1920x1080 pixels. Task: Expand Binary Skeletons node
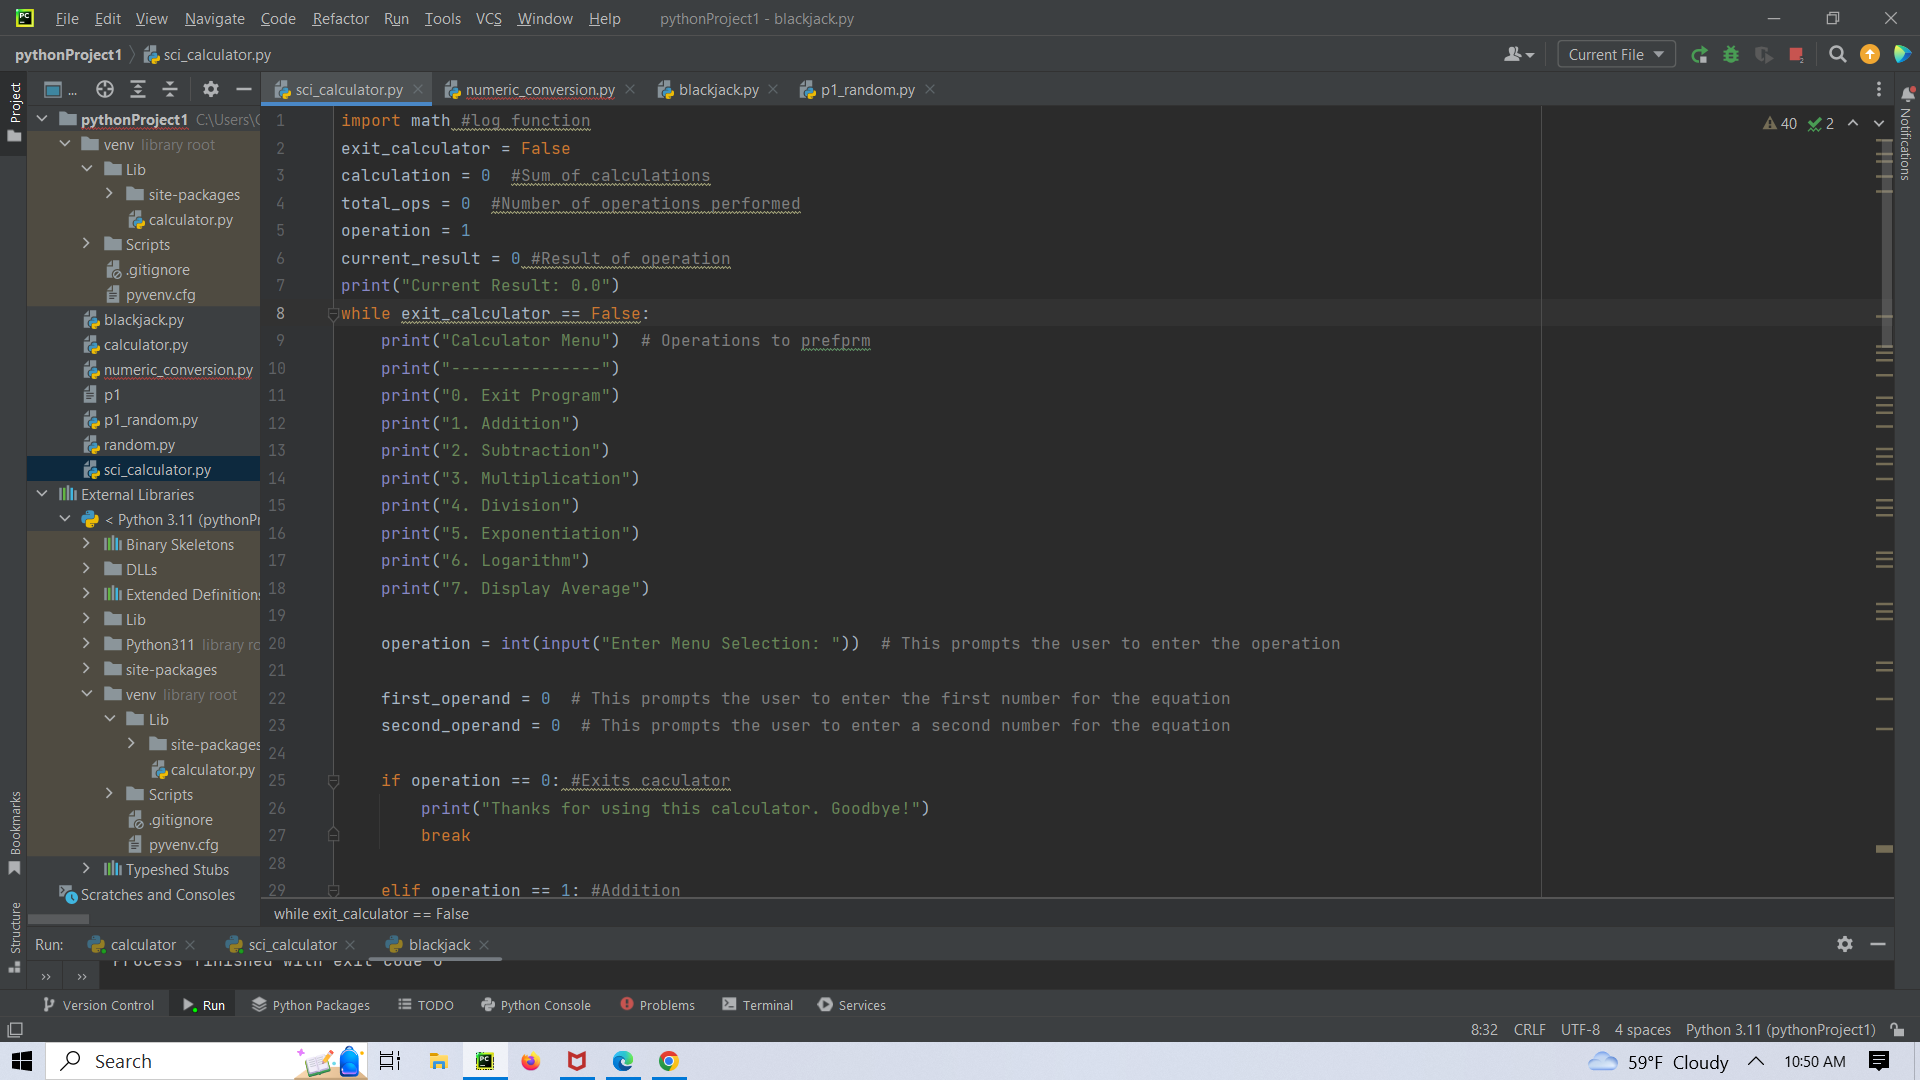point(87,544)
